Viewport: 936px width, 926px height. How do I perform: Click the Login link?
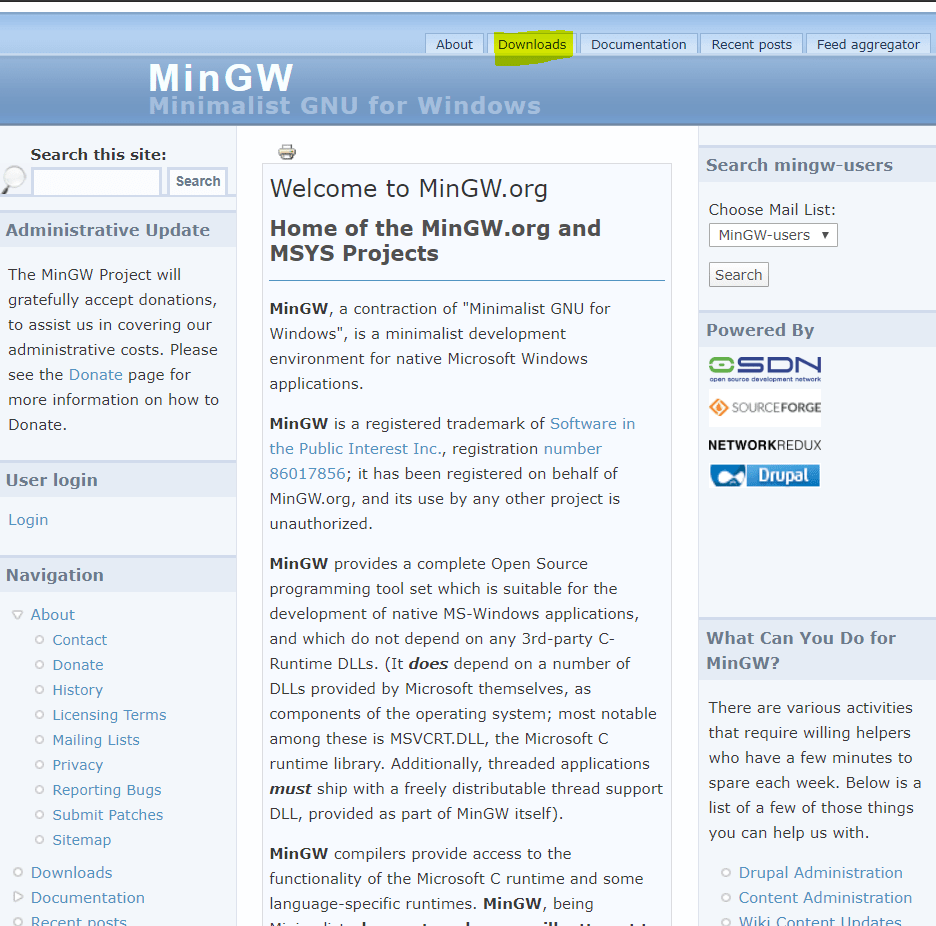pos(28,520)
